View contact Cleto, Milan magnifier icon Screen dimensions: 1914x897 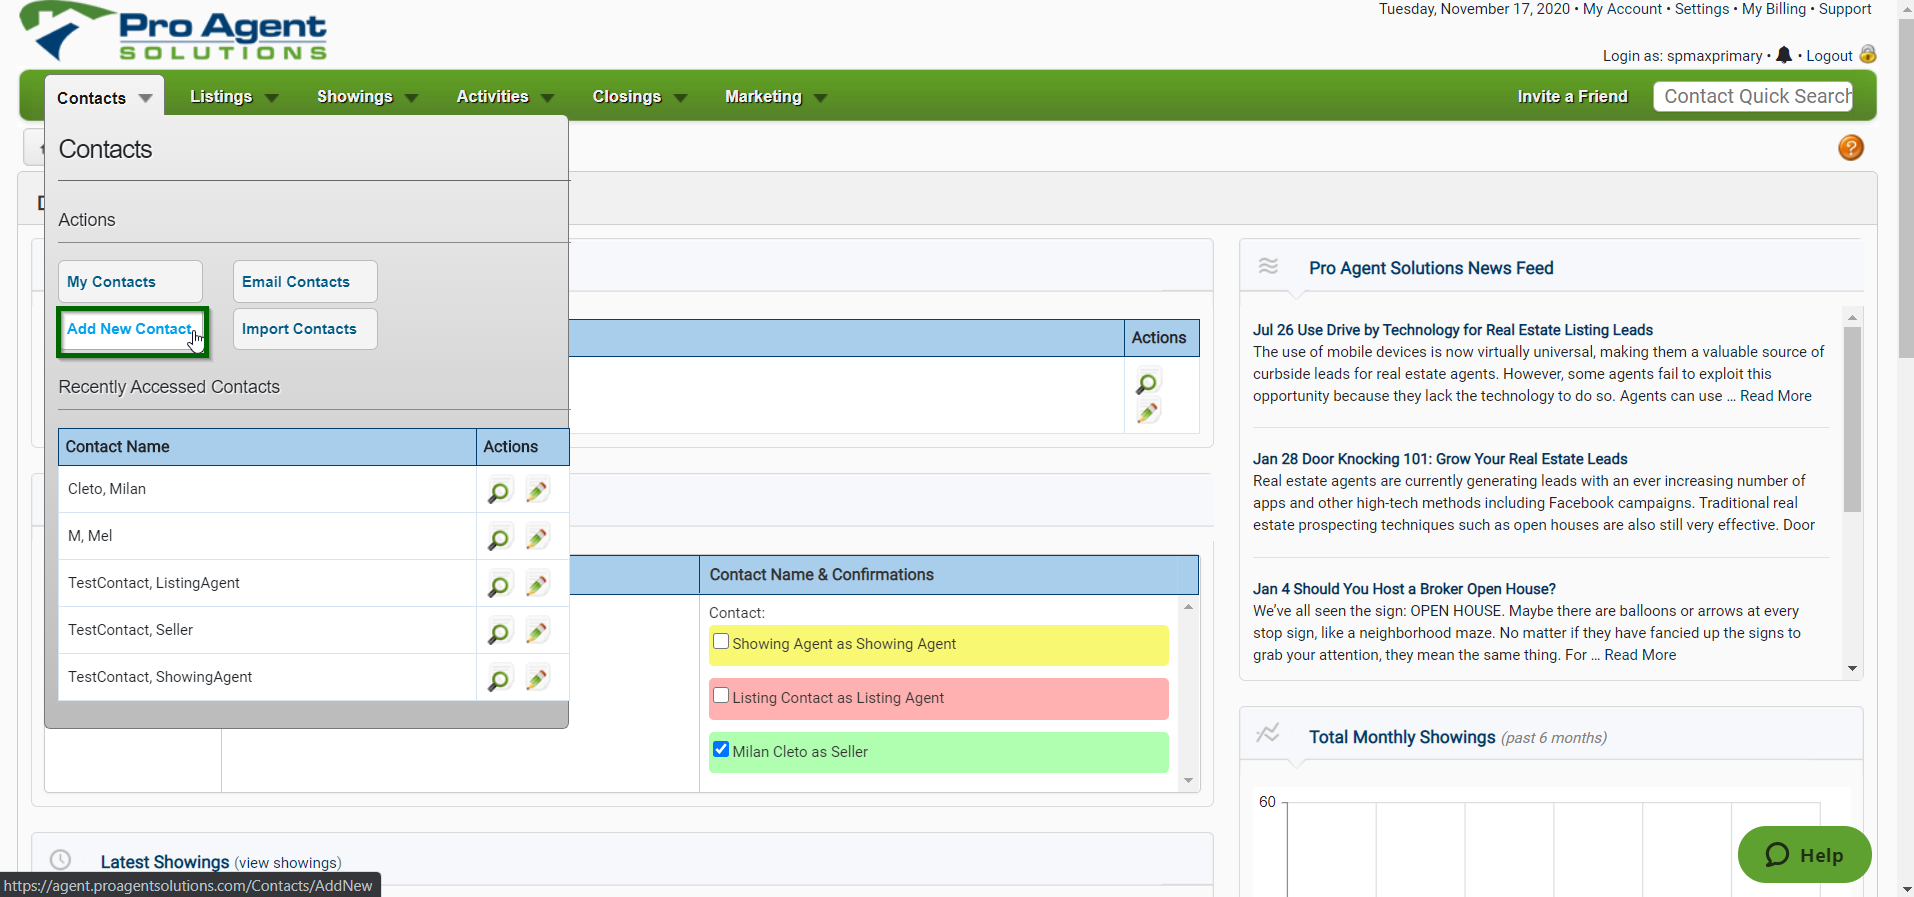point(498,491)
